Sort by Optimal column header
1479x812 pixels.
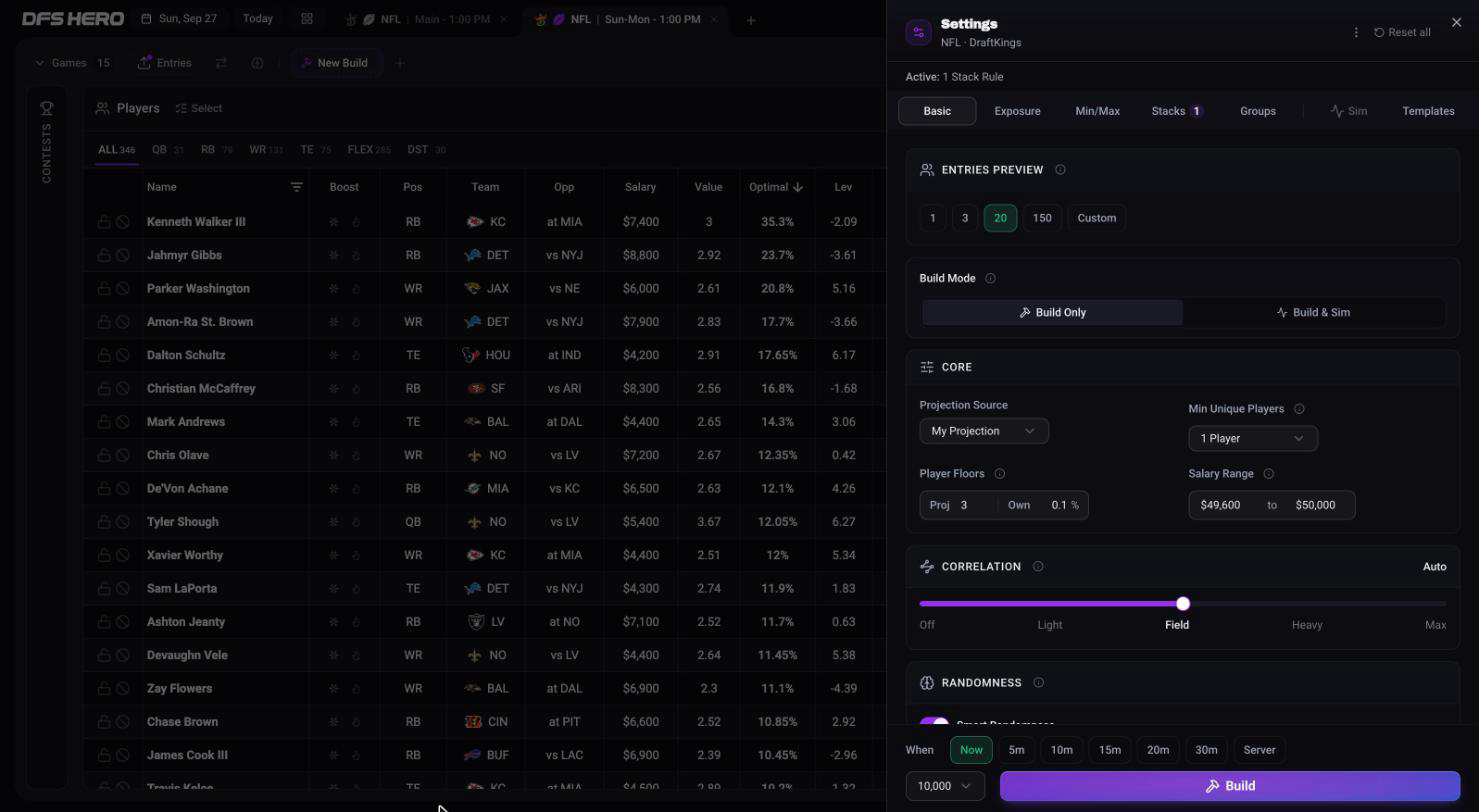point(776,187)
